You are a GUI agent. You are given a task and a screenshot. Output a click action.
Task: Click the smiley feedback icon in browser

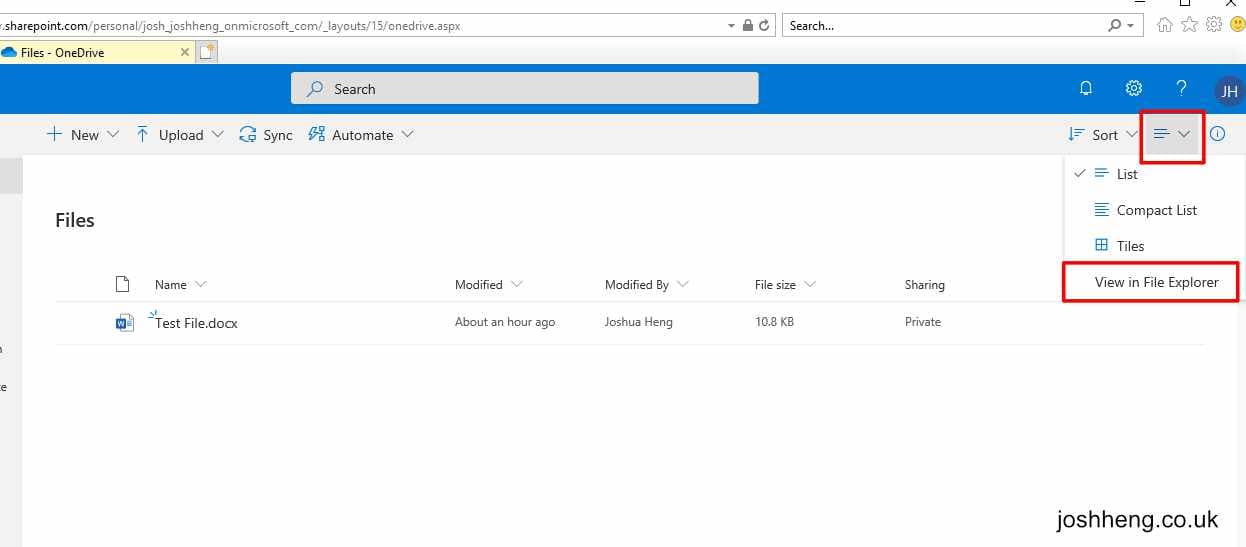point(1237,25)
